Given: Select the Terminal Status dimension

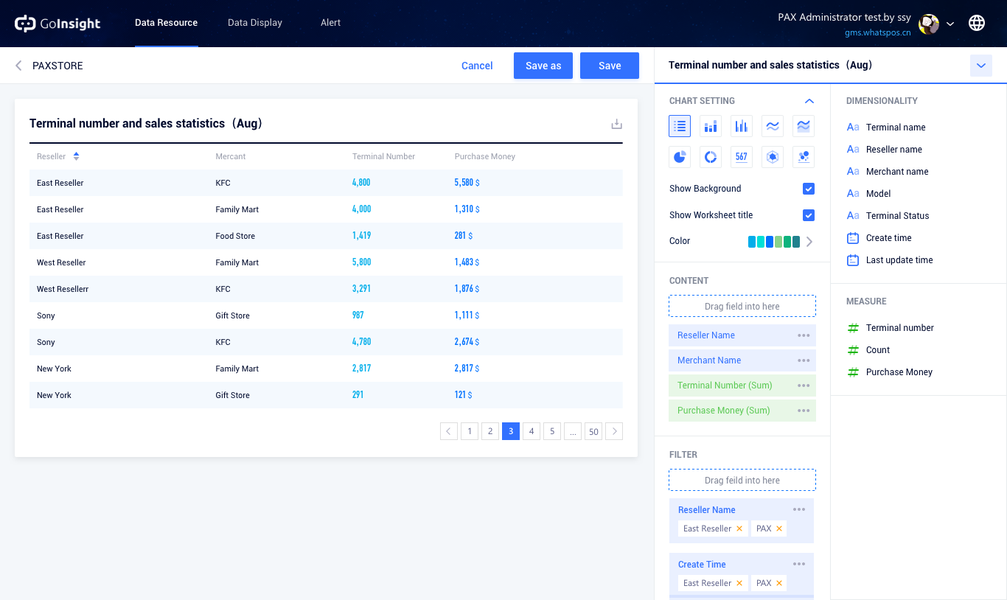Looking at the screenshot, I should click(897, 216).
